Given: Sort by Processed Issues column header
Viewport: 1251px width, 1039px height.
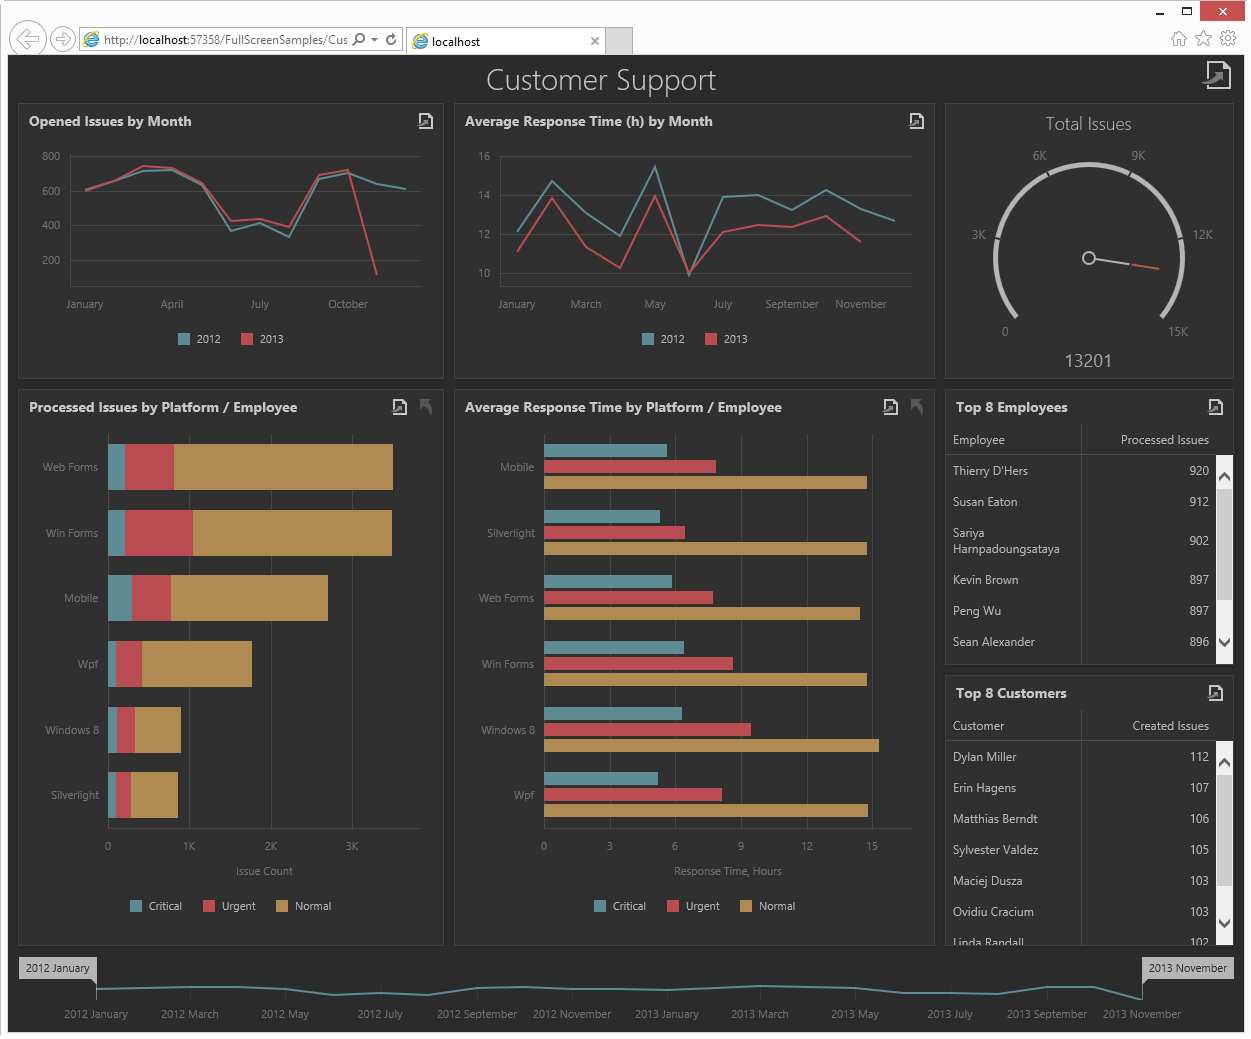Looking at the screenshot, I should pos(1164,440).
